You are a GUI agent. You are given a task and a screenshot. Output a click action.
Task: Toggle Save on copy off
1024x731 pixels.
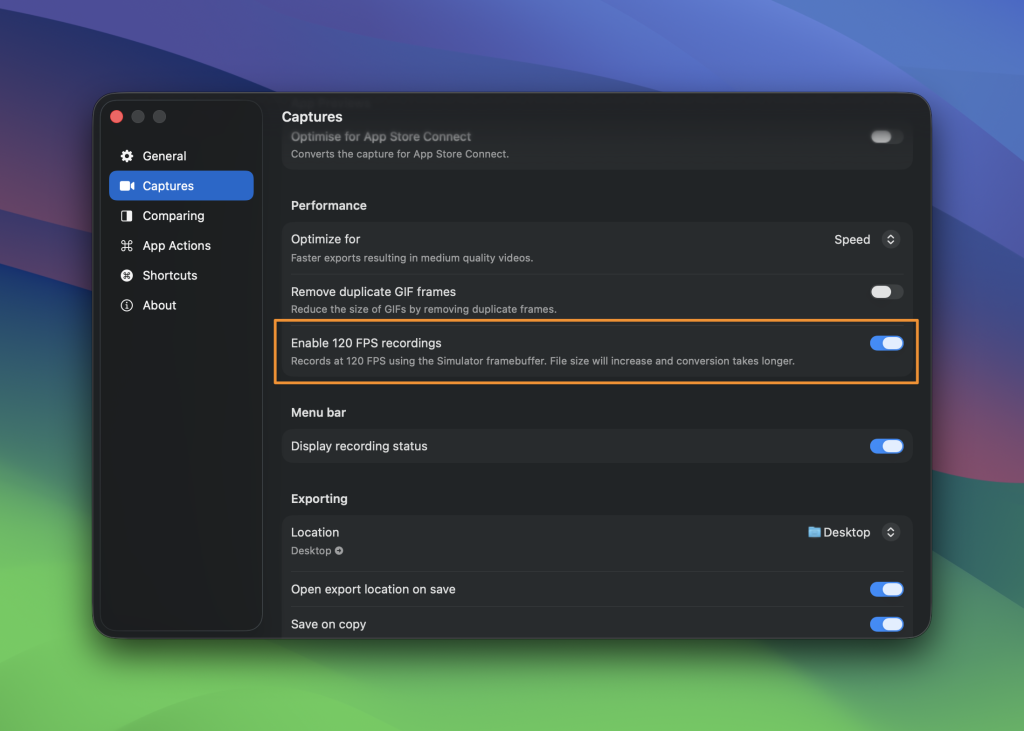pyautogui.click(x=886, y=624)
